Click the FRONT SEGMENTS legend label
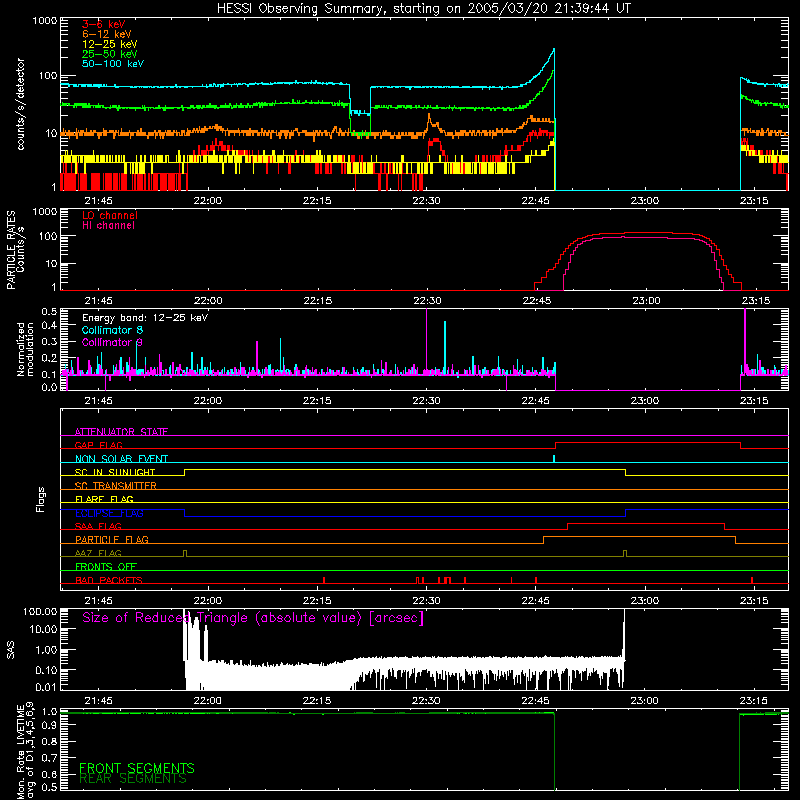This screenshot has width=800, height=800. point(137,768)
